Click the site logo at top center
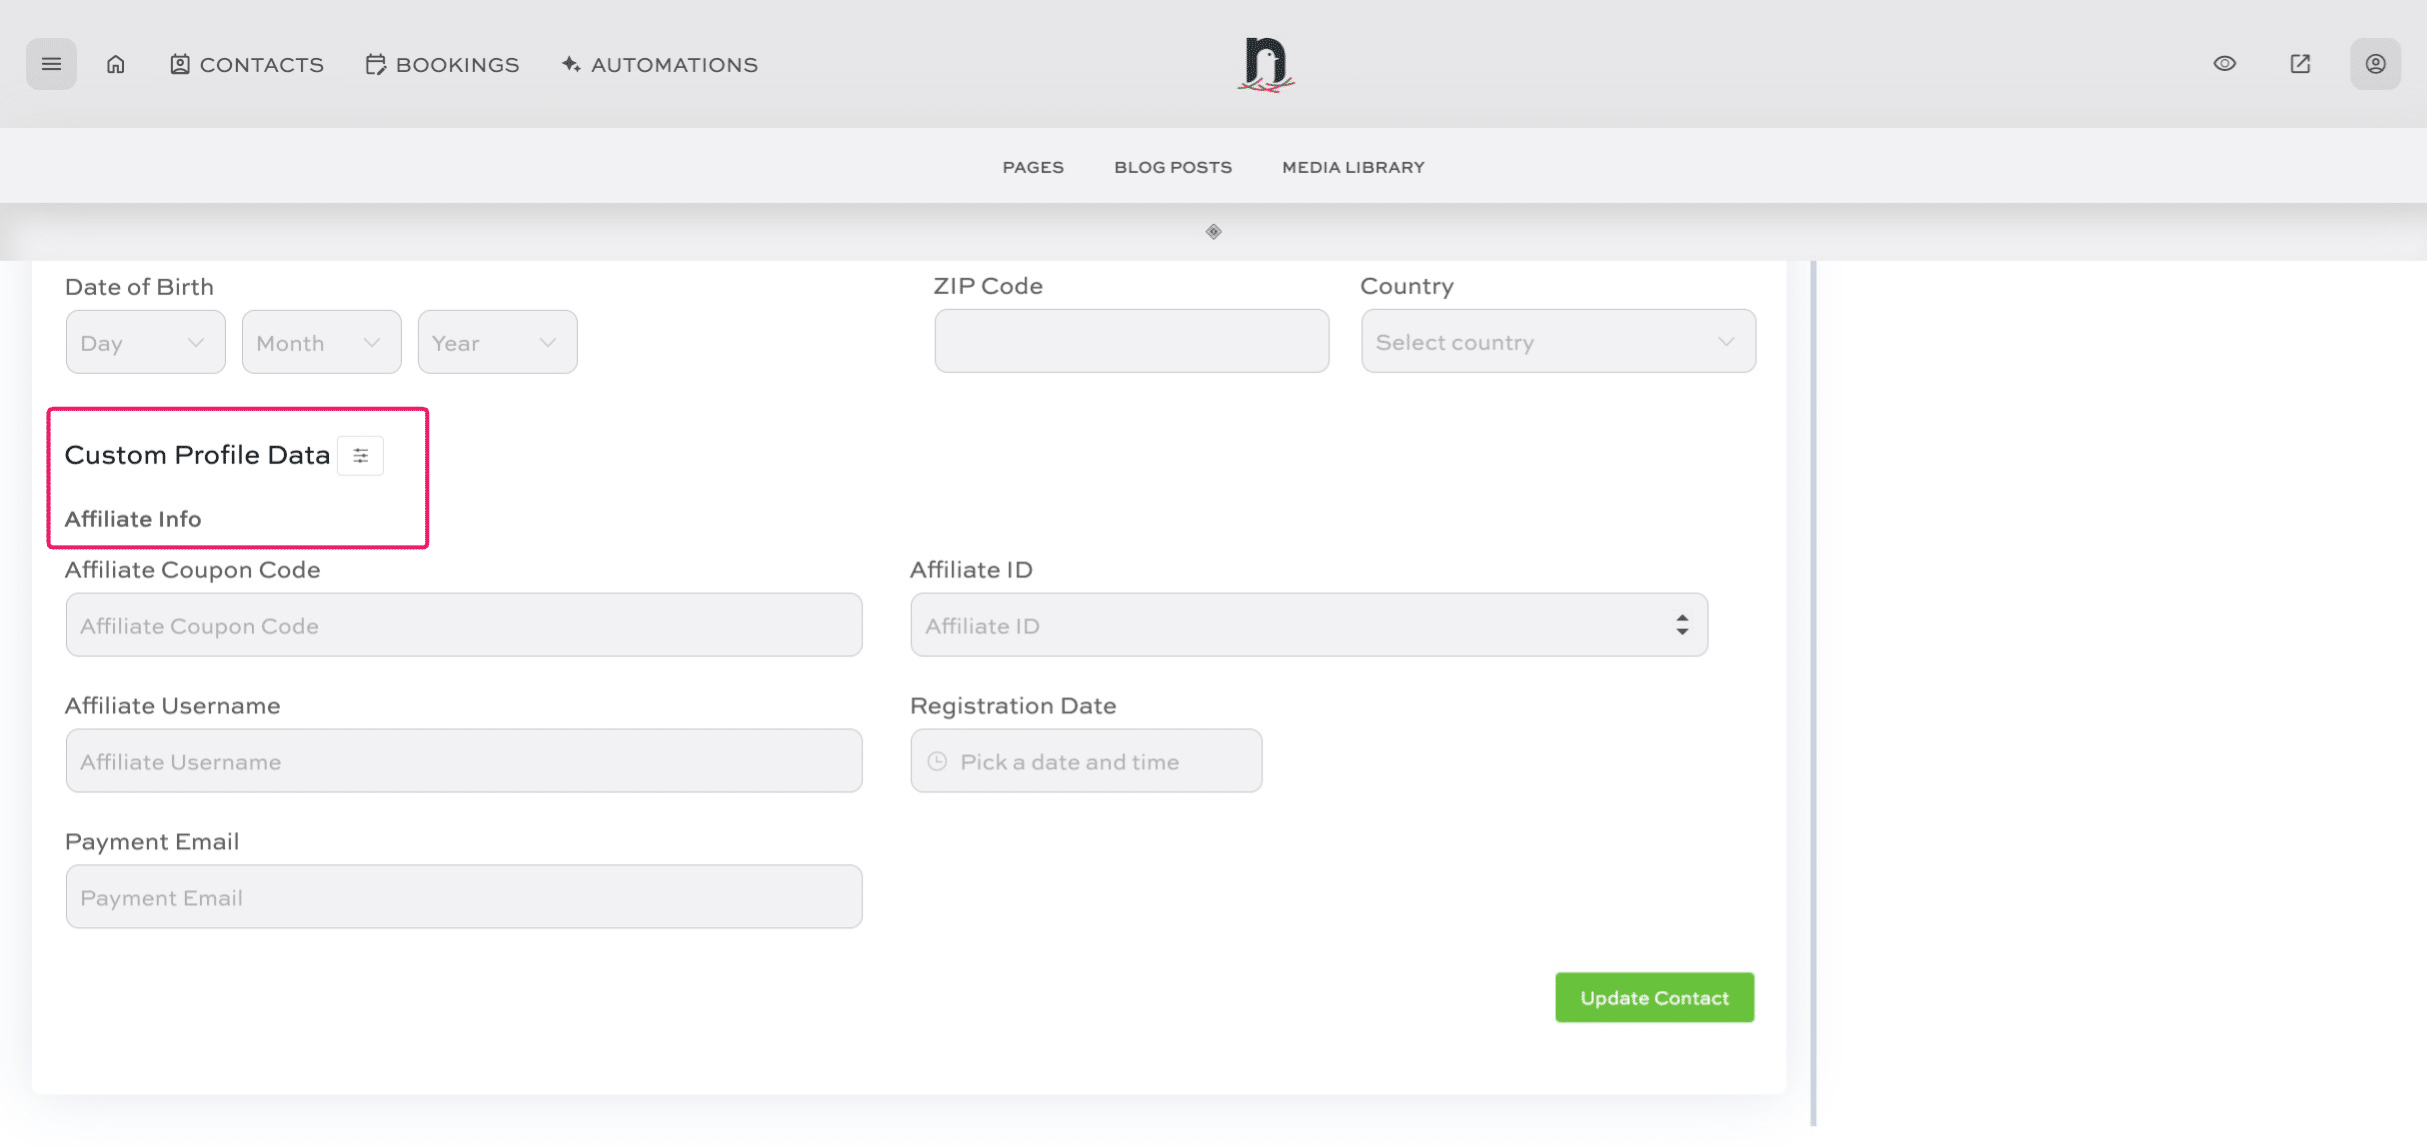2427x1147 pixels. pos(1264,63)
